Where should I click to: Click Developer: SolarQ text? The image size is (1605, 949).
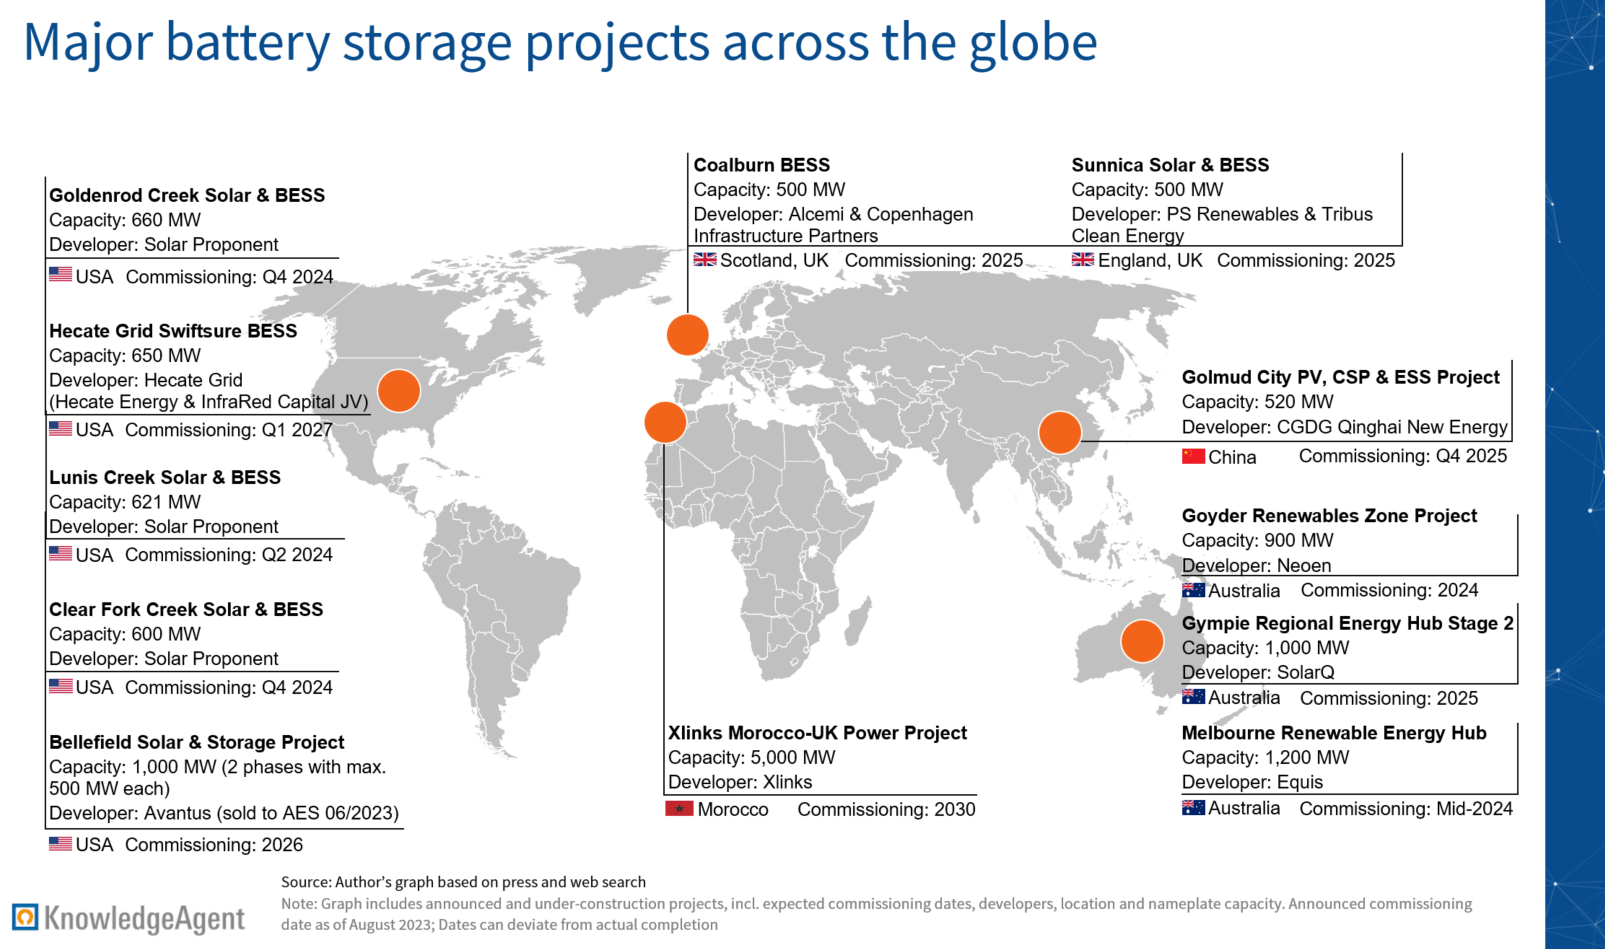coord(1258,673)
